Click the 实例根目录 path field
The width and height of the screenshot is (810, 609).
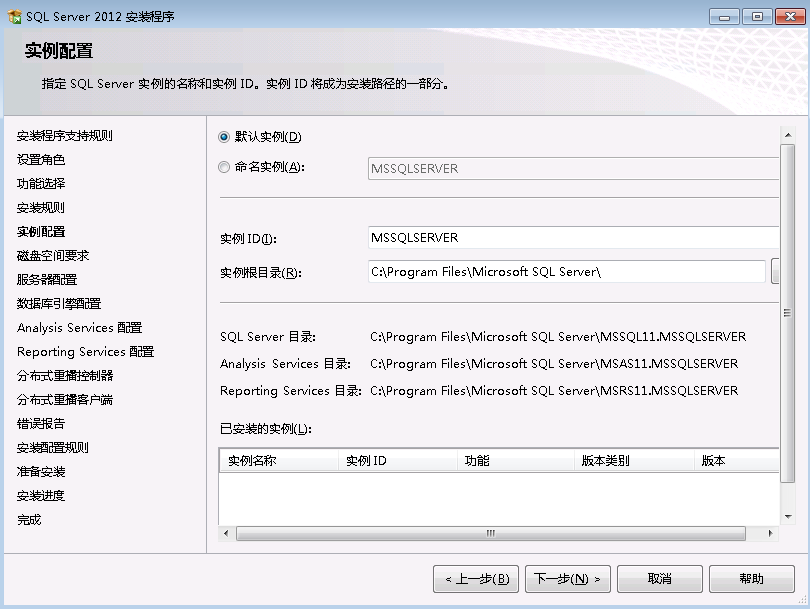click(567, 272)
